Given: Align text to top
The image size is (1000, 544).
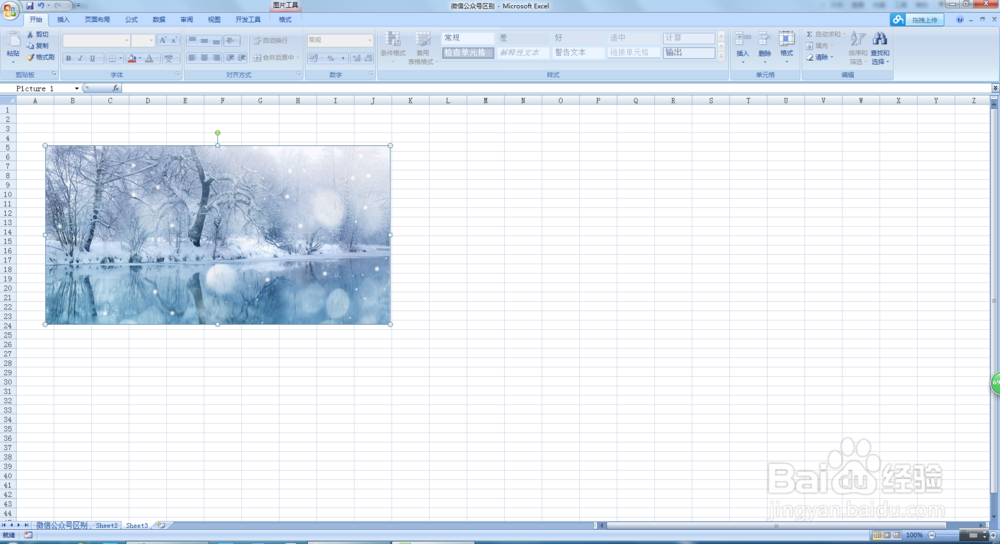Looking at the screenshot, I should click(x=192, y=40).
